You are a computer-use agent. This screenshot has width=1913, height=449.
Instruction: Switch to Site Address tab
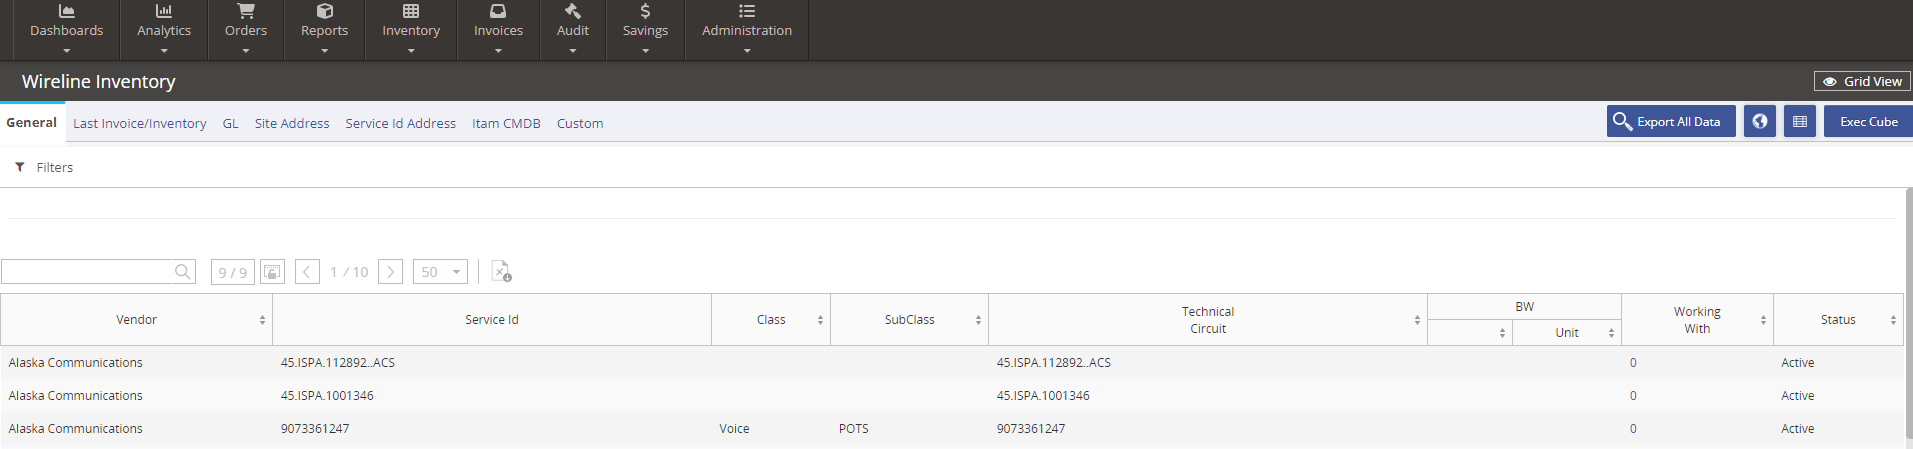pyautogui.click(x=292, y=123)
